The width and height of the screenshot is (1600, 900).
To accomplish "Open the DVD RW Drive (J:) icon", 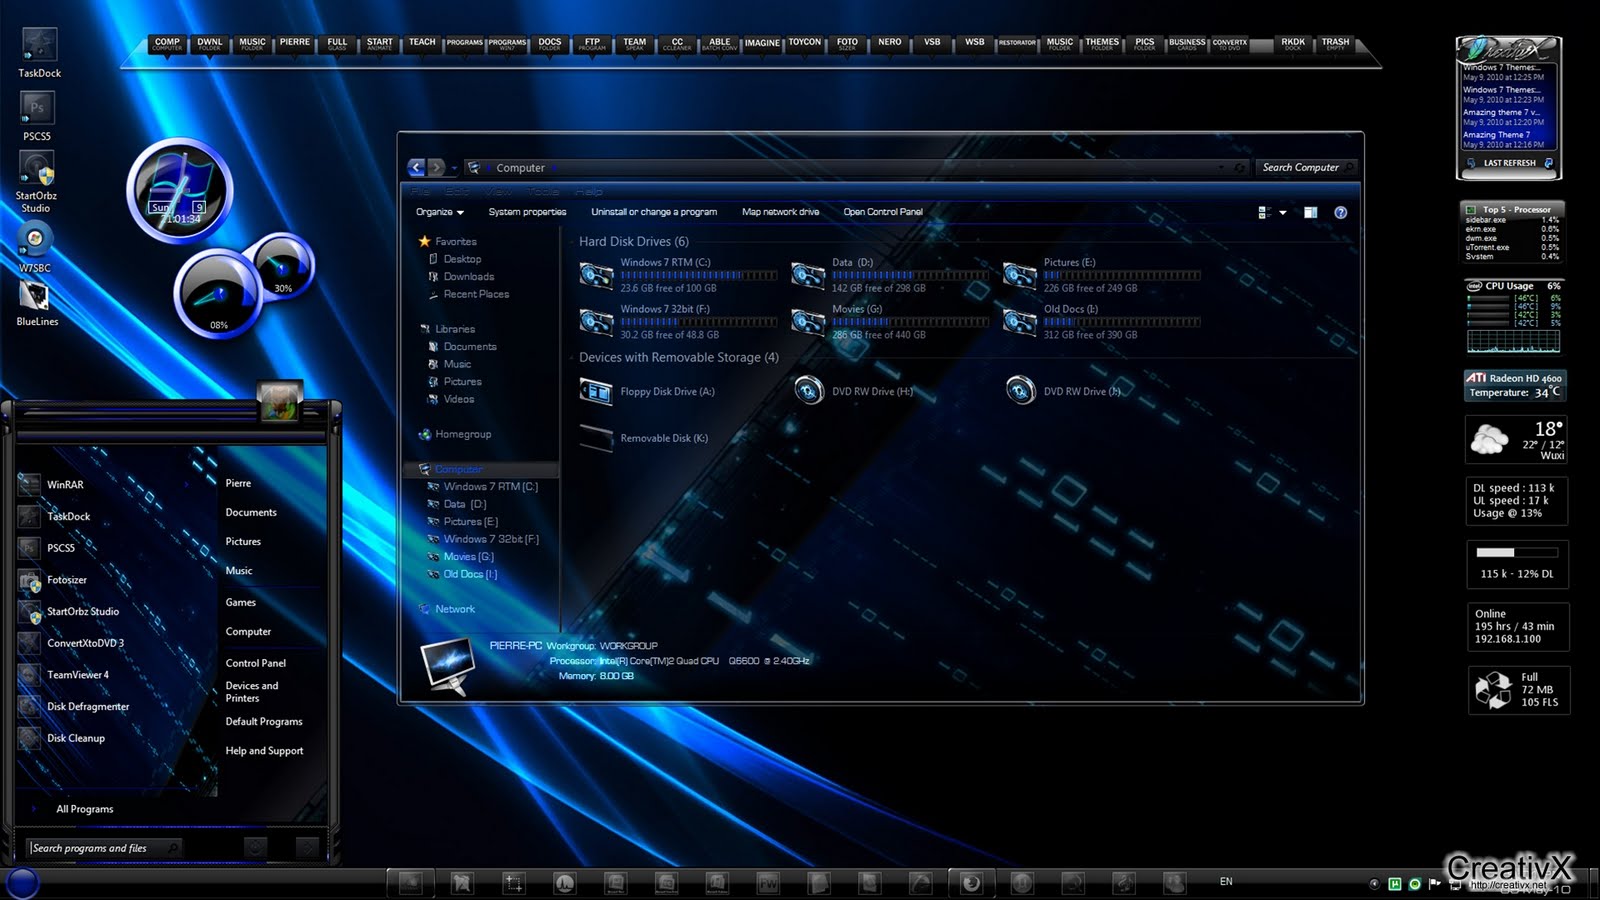I will (x=1020, y=390).
